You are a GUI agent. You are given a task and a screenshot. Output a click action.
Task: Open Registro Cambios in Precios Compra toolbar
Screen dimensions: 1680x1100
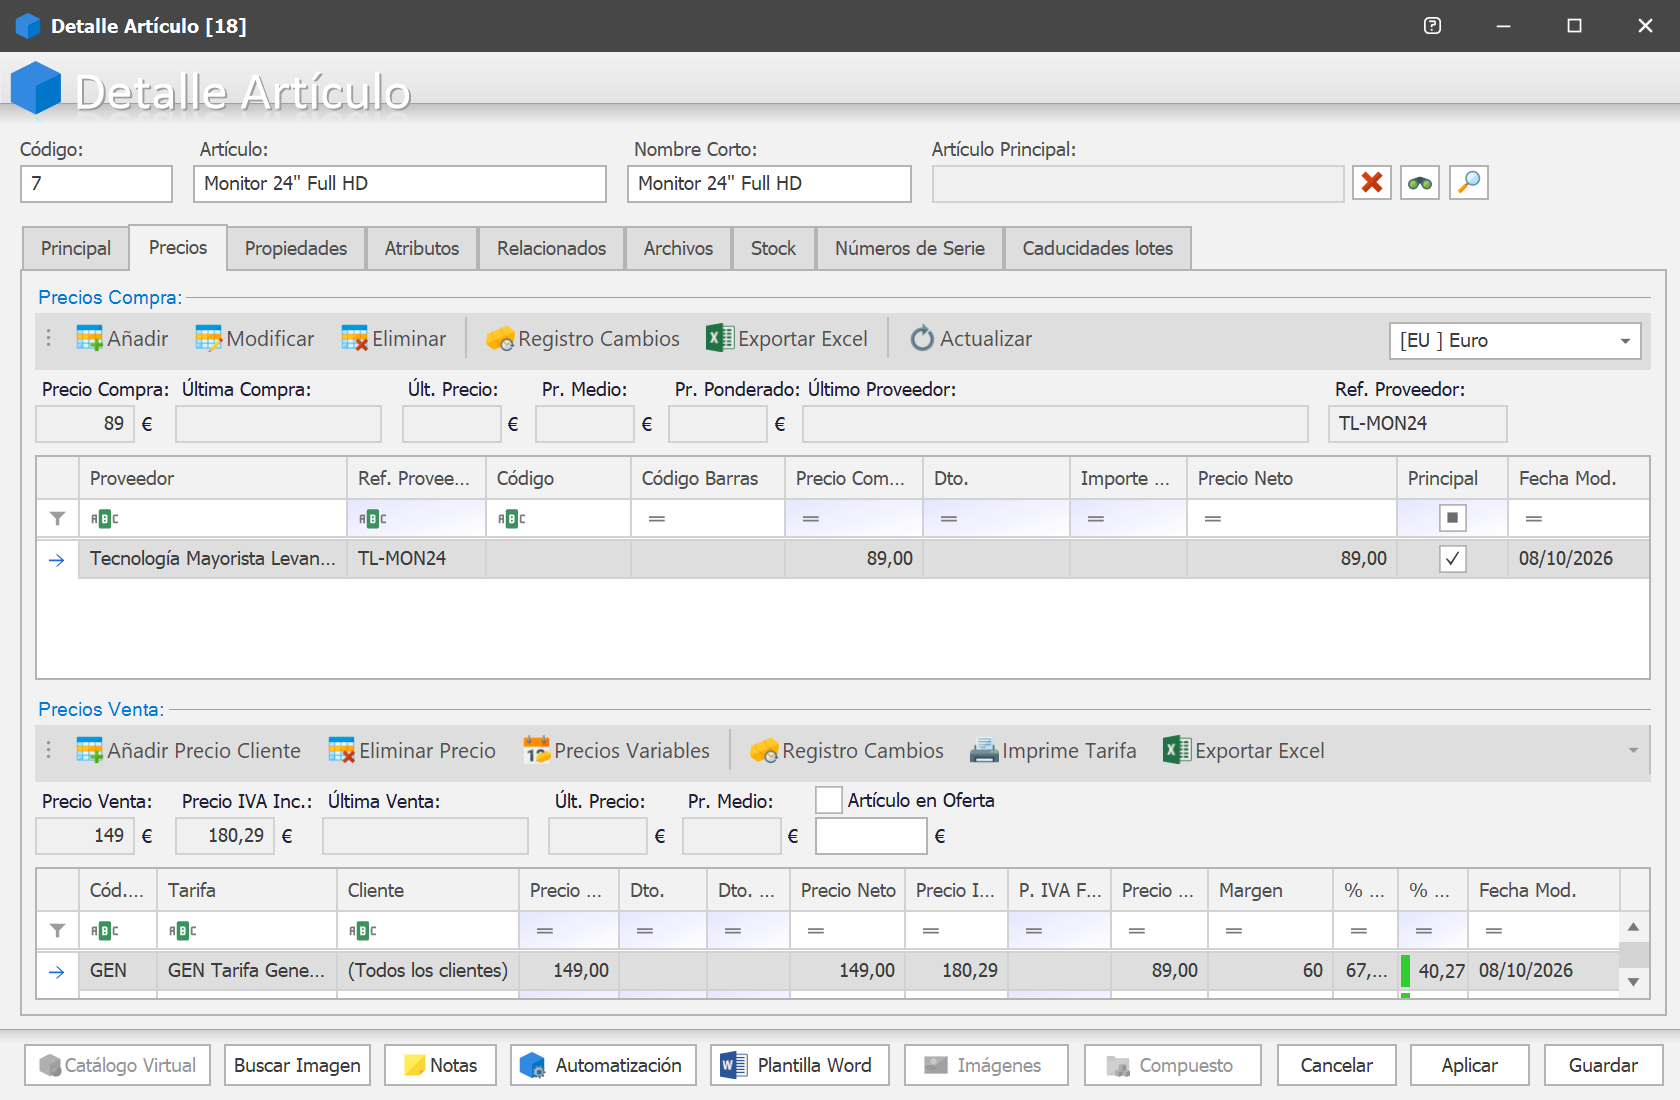[x=583, y=339]
